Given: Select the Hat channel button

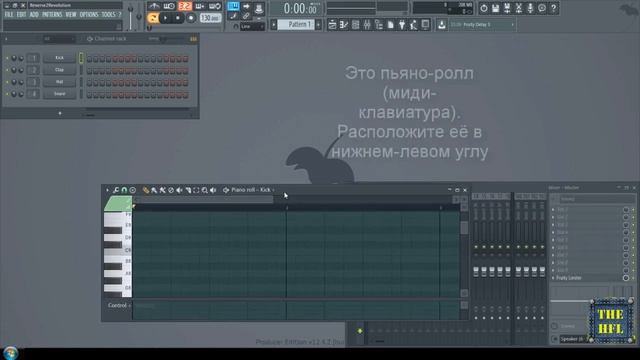Looking at the screenshot, I should pos(60,82).
